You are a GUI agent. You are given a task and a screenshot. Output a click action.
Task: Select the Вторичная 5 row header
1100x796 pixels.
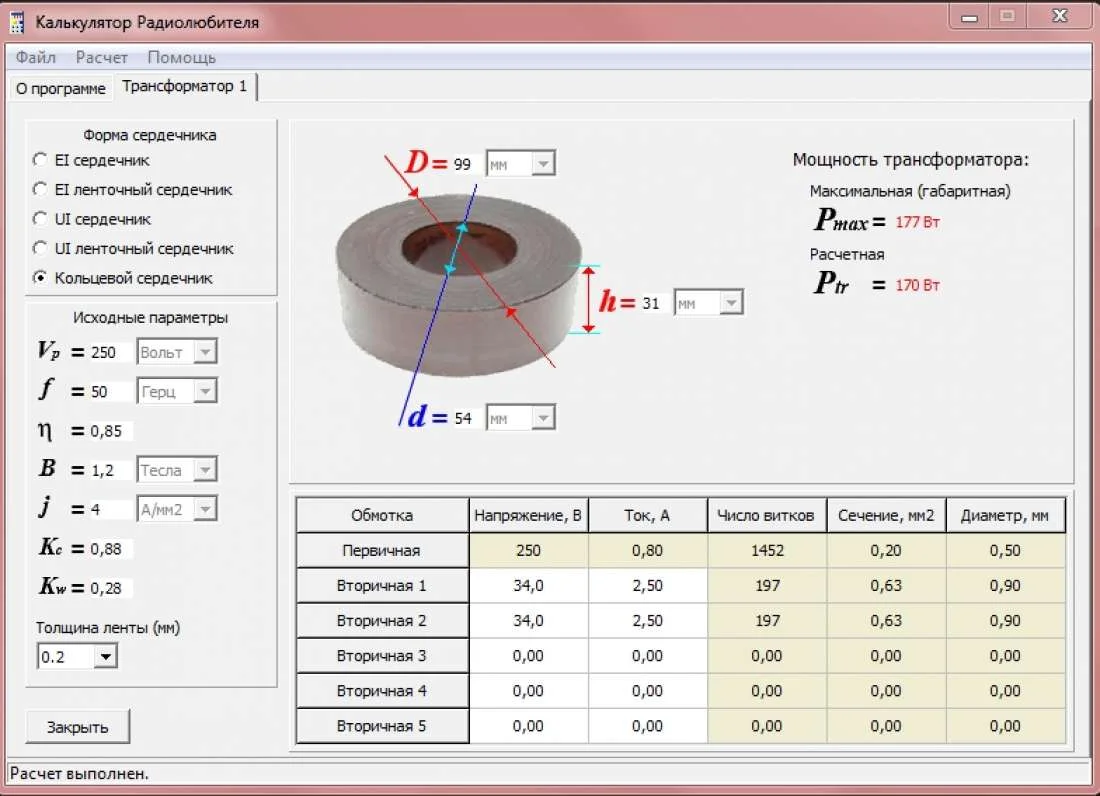click(382, 726)
